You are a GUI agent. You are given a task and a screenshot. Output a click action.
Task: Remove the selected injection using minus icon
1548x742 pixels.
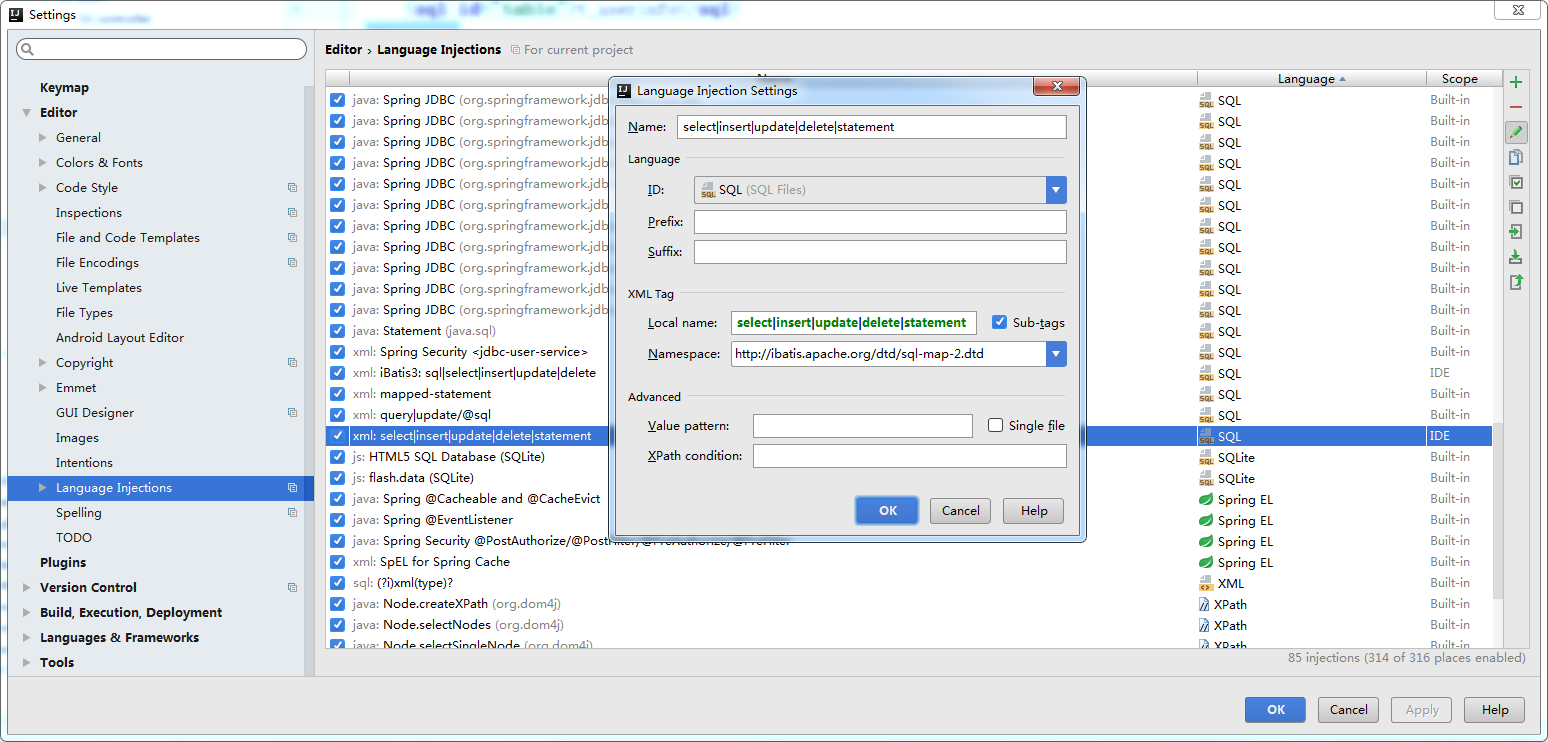1516,107
